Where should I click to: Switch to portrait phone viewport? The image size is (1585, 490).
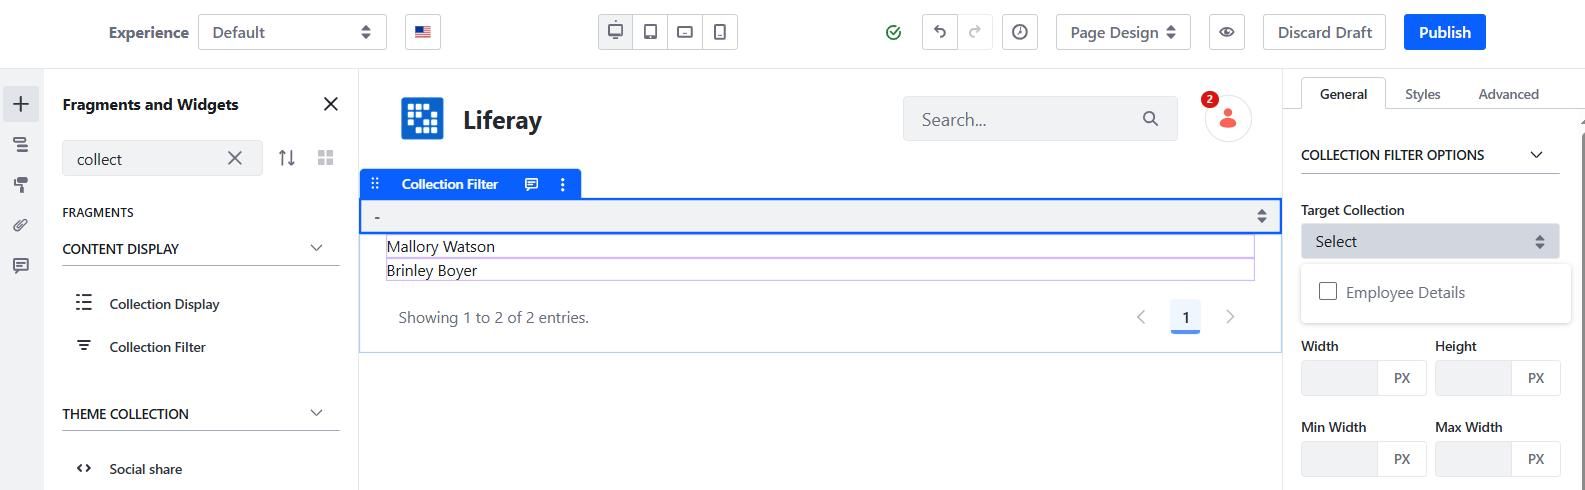tap(720, 32)
